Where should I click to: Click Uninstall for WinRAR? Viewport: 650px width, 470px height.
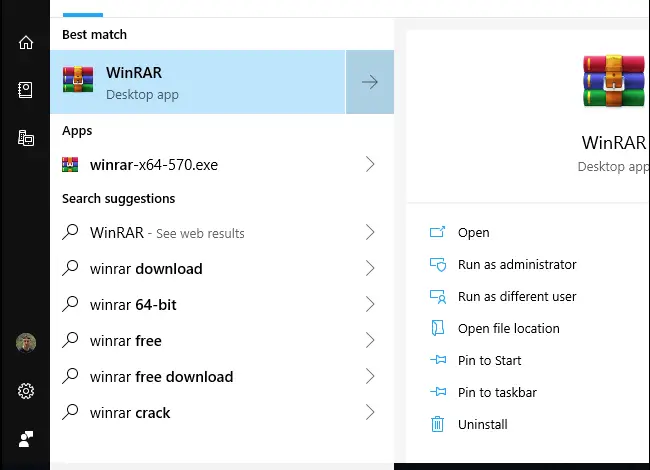click(482, 425)
